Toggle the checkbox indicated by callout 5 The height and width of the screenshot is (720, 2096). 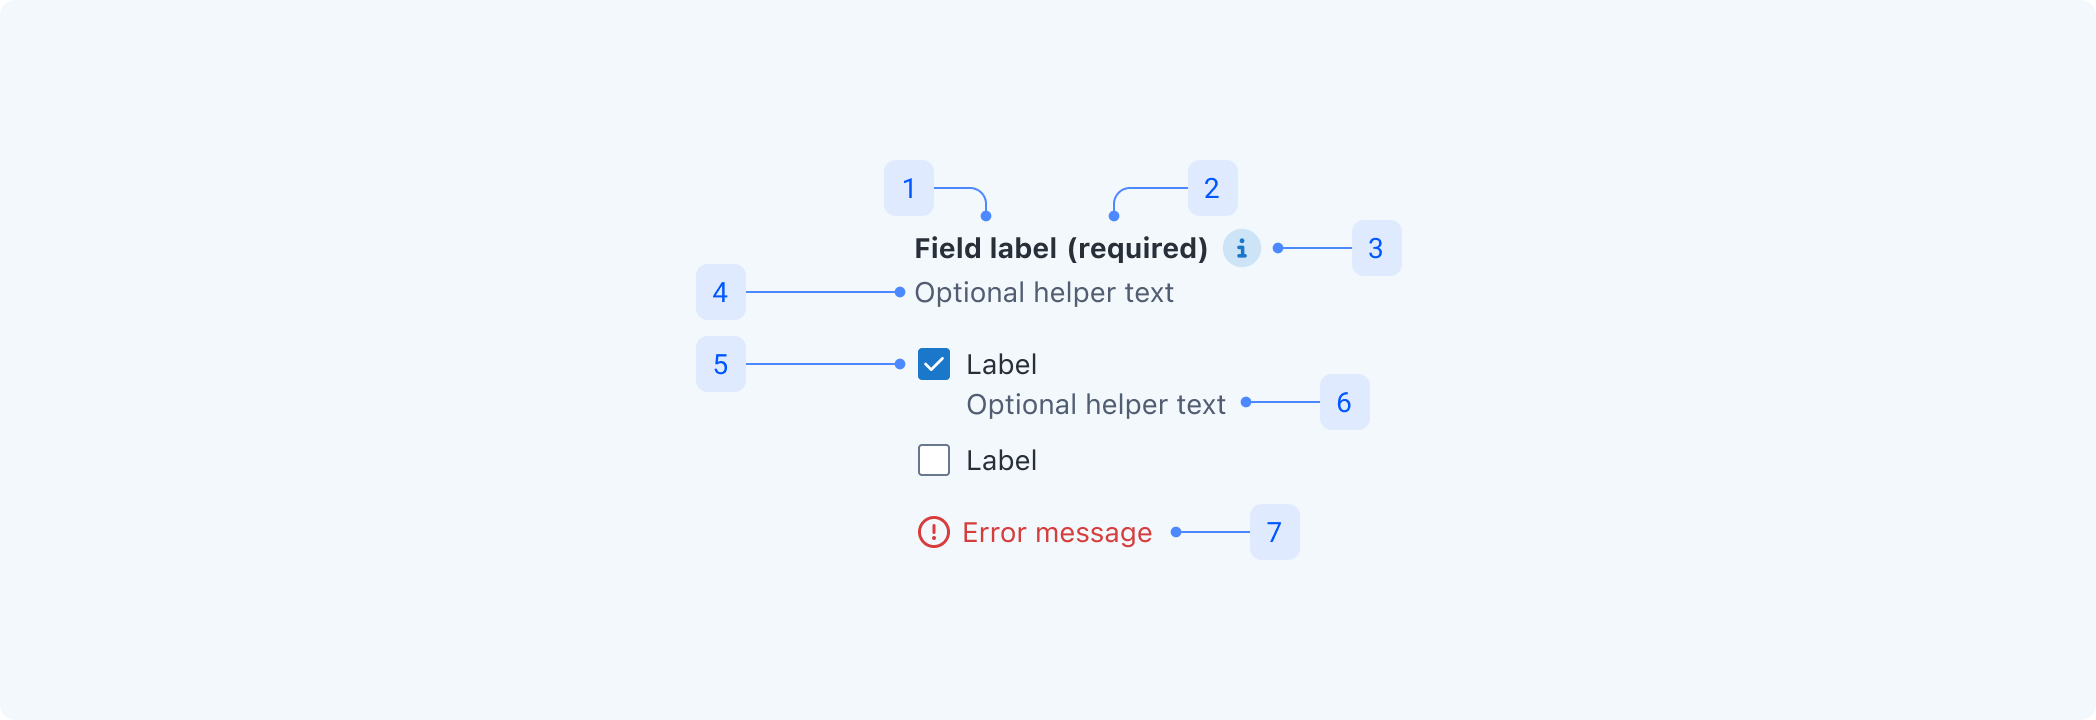click(933, 364)
